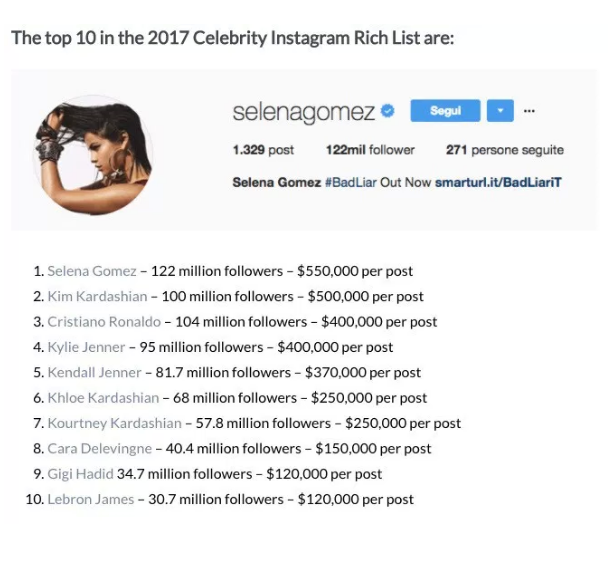Open the smarturl.it/BadLiariT link
608x564 pixels.
498,182
